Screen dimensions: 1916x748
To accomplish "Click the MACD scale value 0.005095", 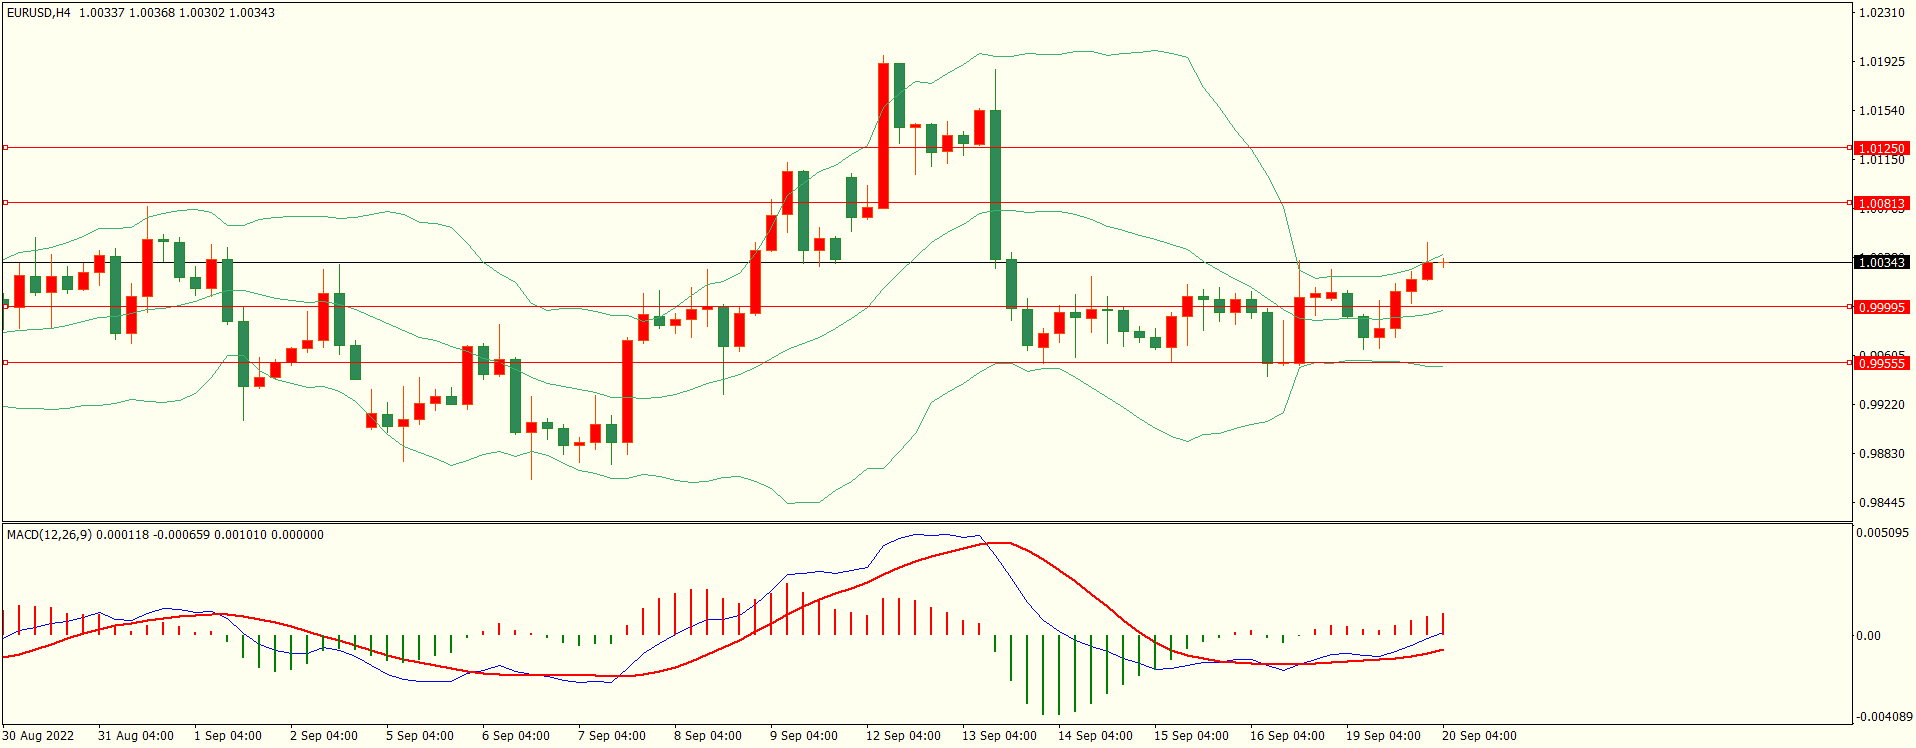I will pyautogui.click(x=1882, y=533).
